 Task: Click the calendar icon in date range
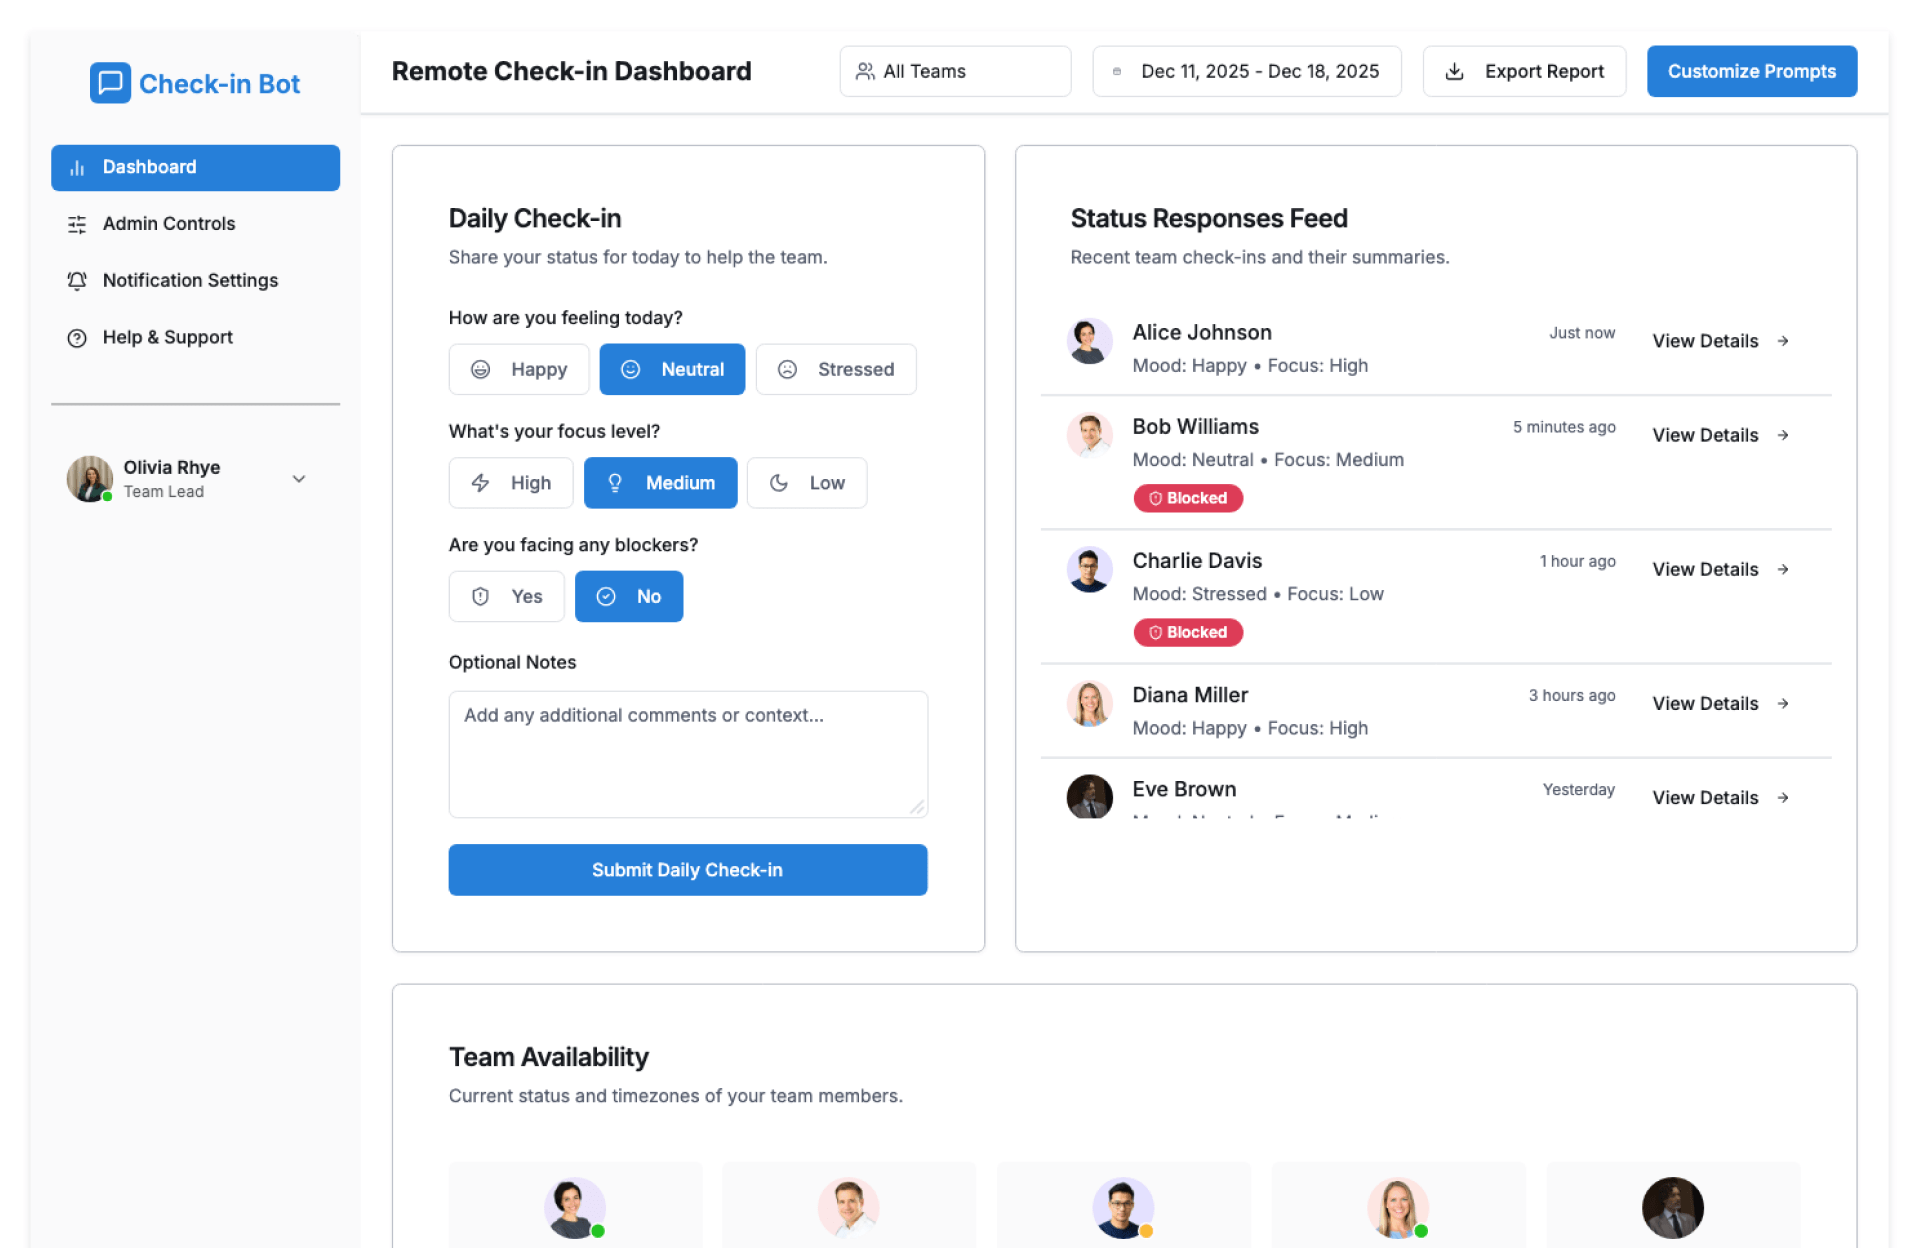[1117, 71]
